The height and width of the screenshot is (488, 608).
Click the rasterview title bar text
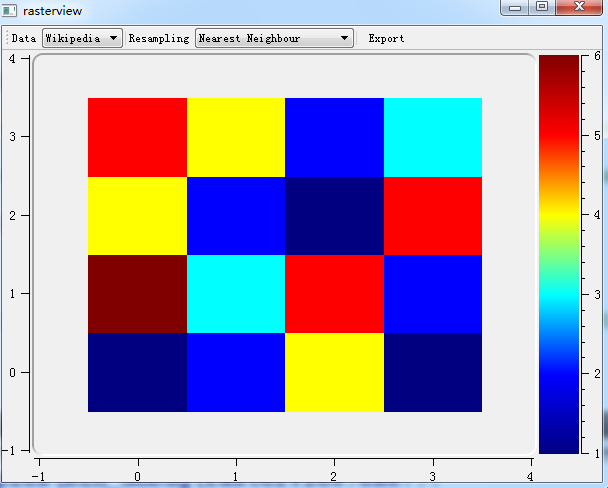(53, 10)
